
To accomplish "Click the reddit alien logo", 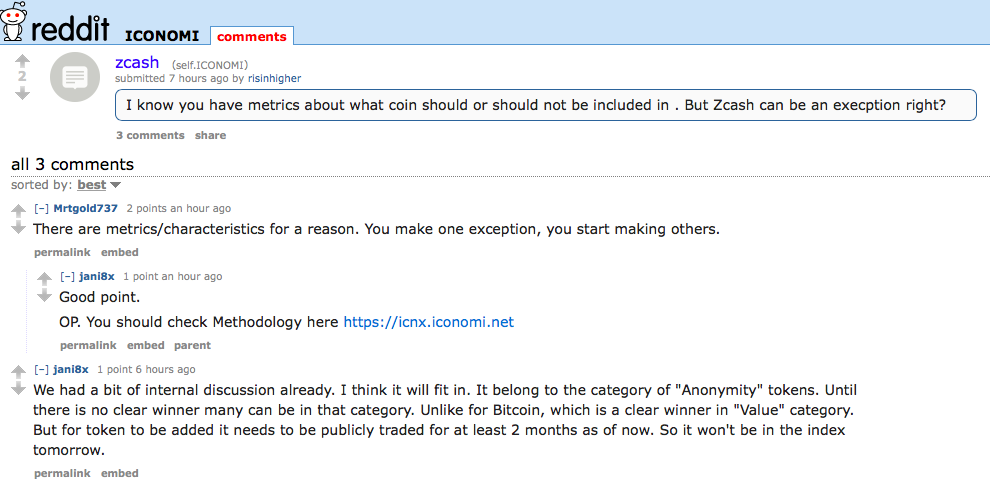I will (14, 21).
